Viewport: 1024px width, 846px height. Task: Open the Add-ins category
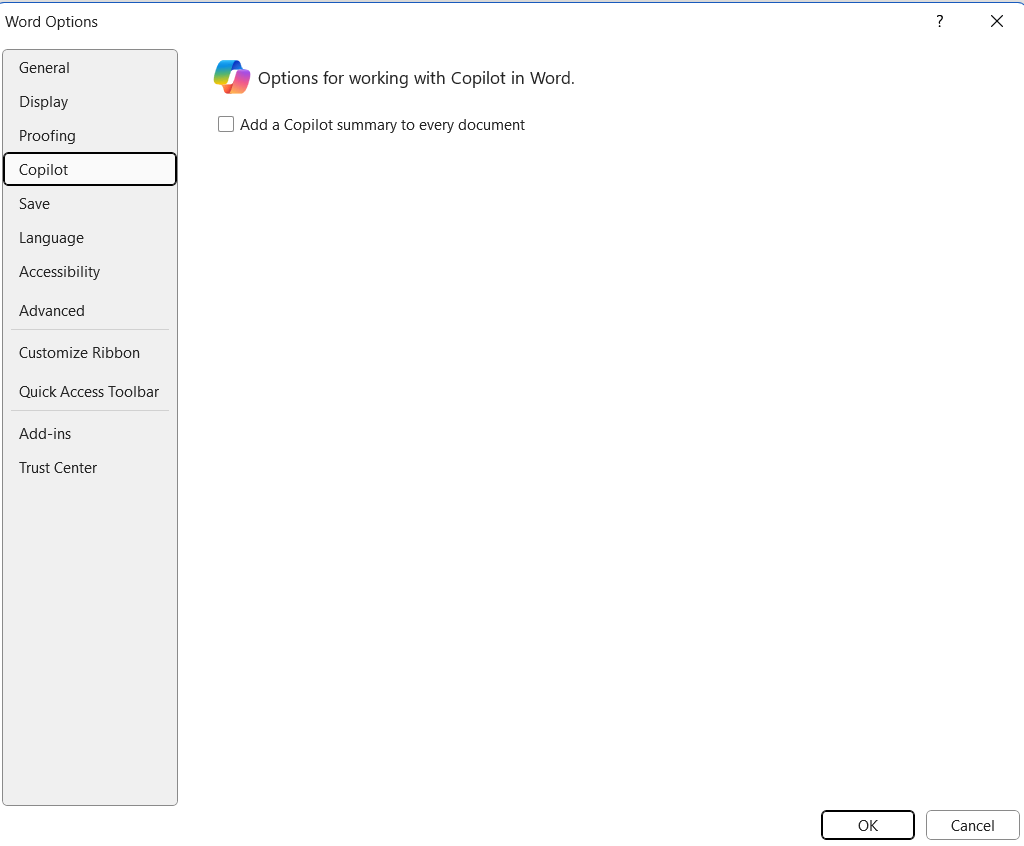tap(89, 434)
